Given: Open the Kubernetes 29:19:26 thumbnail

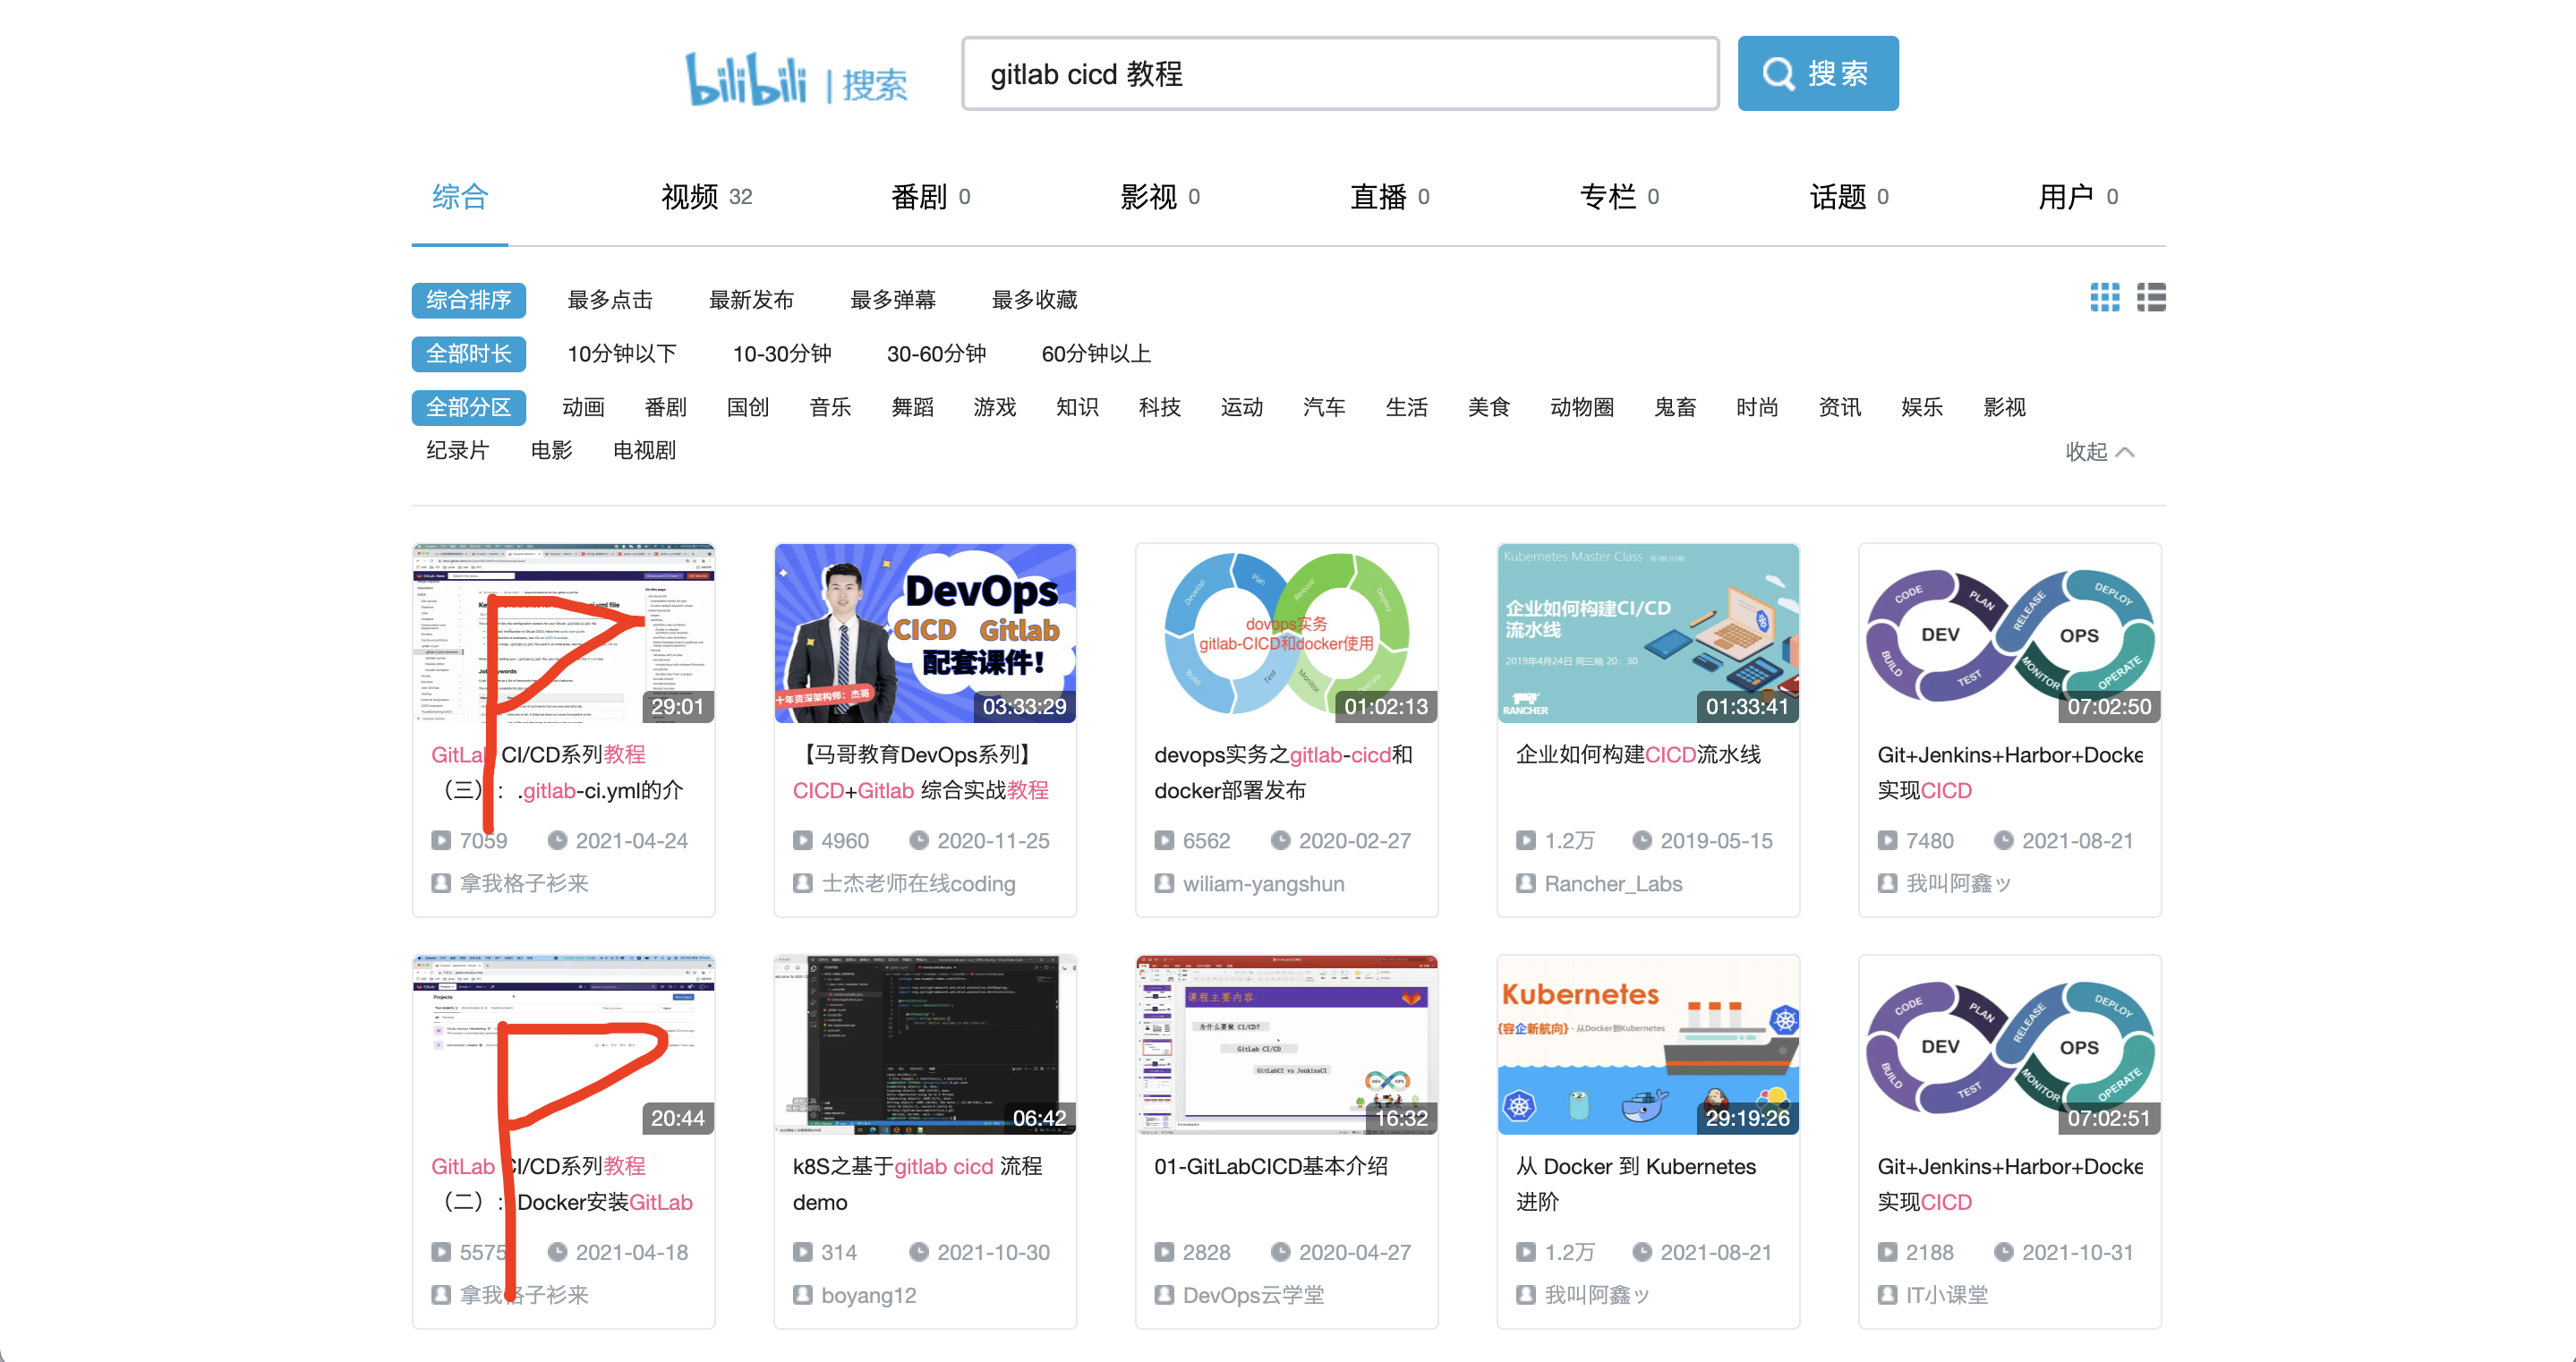Looking at the screenshot, I should (x=1648, y=1045).
